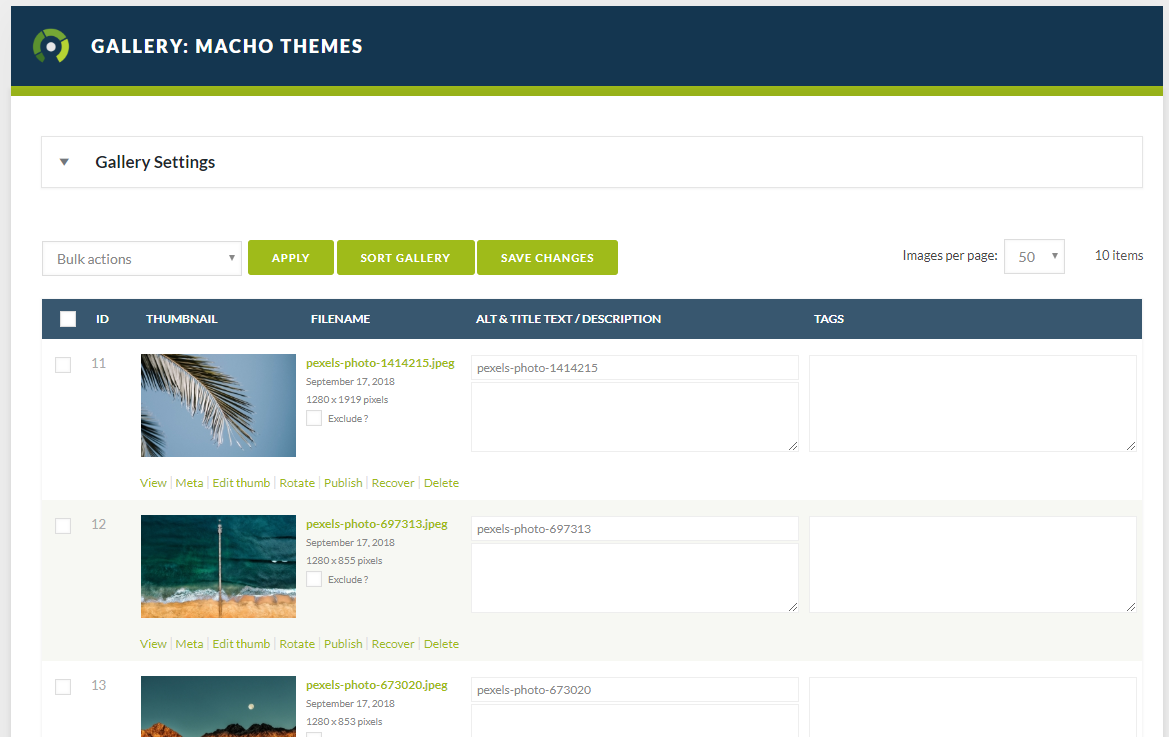The image size is (1169, 737).
Task: Select the checkbox for image ID 12
Action: click(63, 526)
